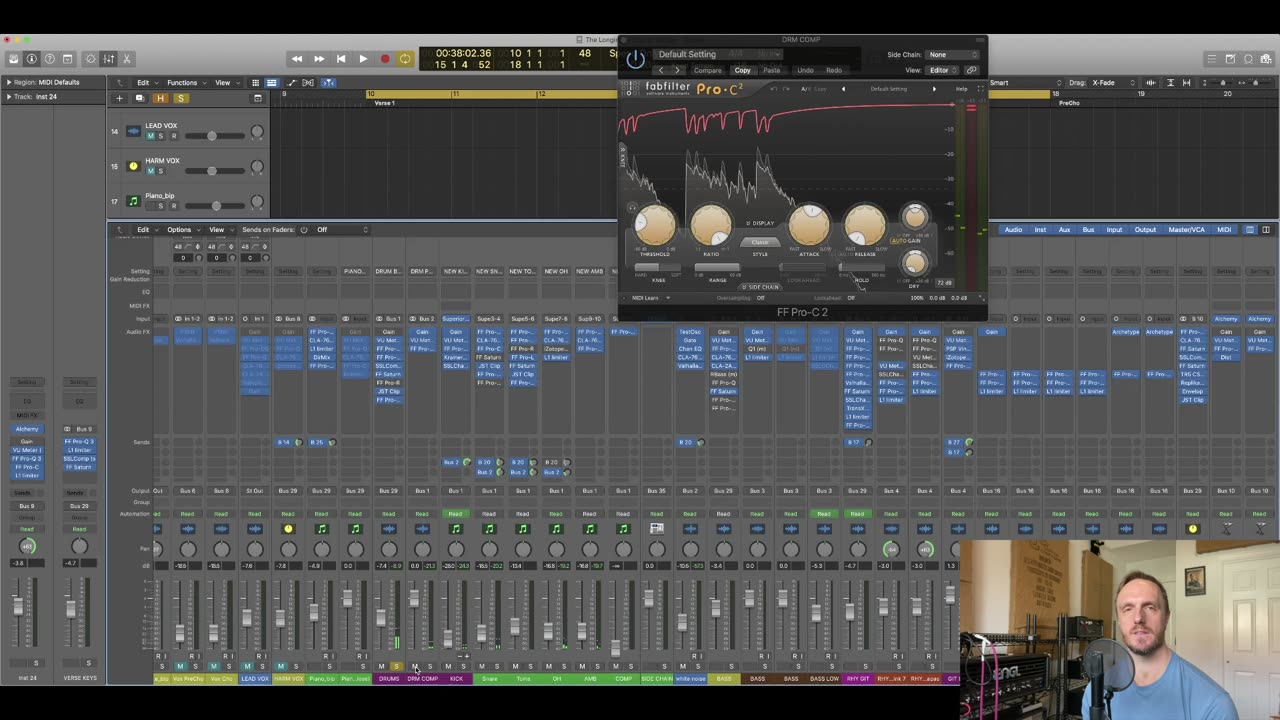Solo the LEAD VOX track
The height and width of the screenshot is (720, 1280).
pos(162,136)
